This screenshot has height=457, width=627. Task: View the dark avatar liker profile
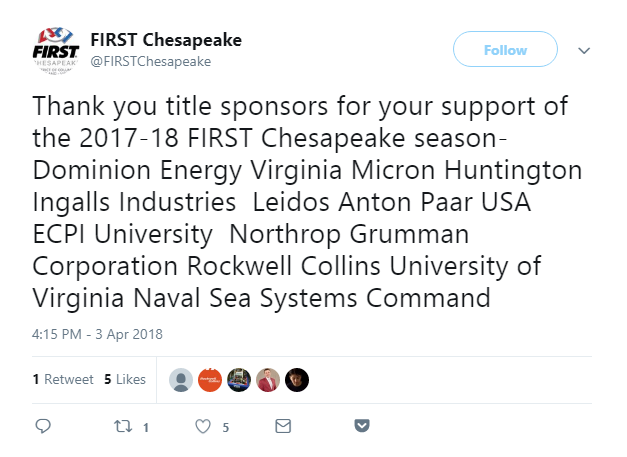[x=297, y=379]
